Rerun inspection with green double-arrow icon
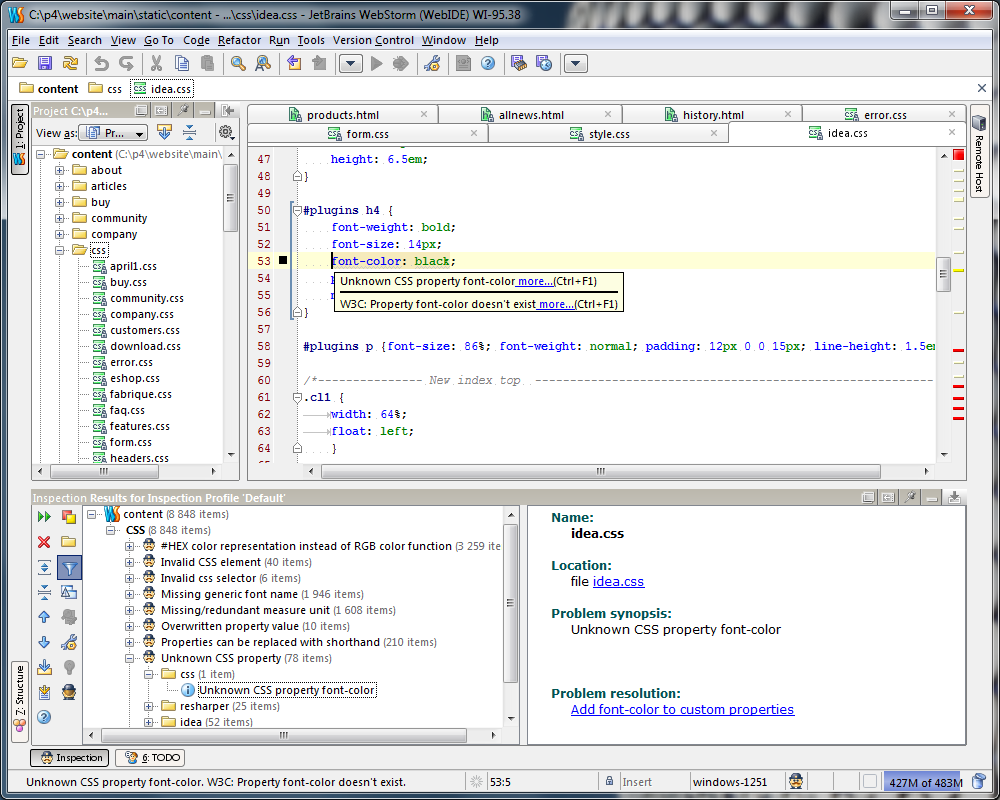The height and width of the screenshot is (800, 1000). 43,517
